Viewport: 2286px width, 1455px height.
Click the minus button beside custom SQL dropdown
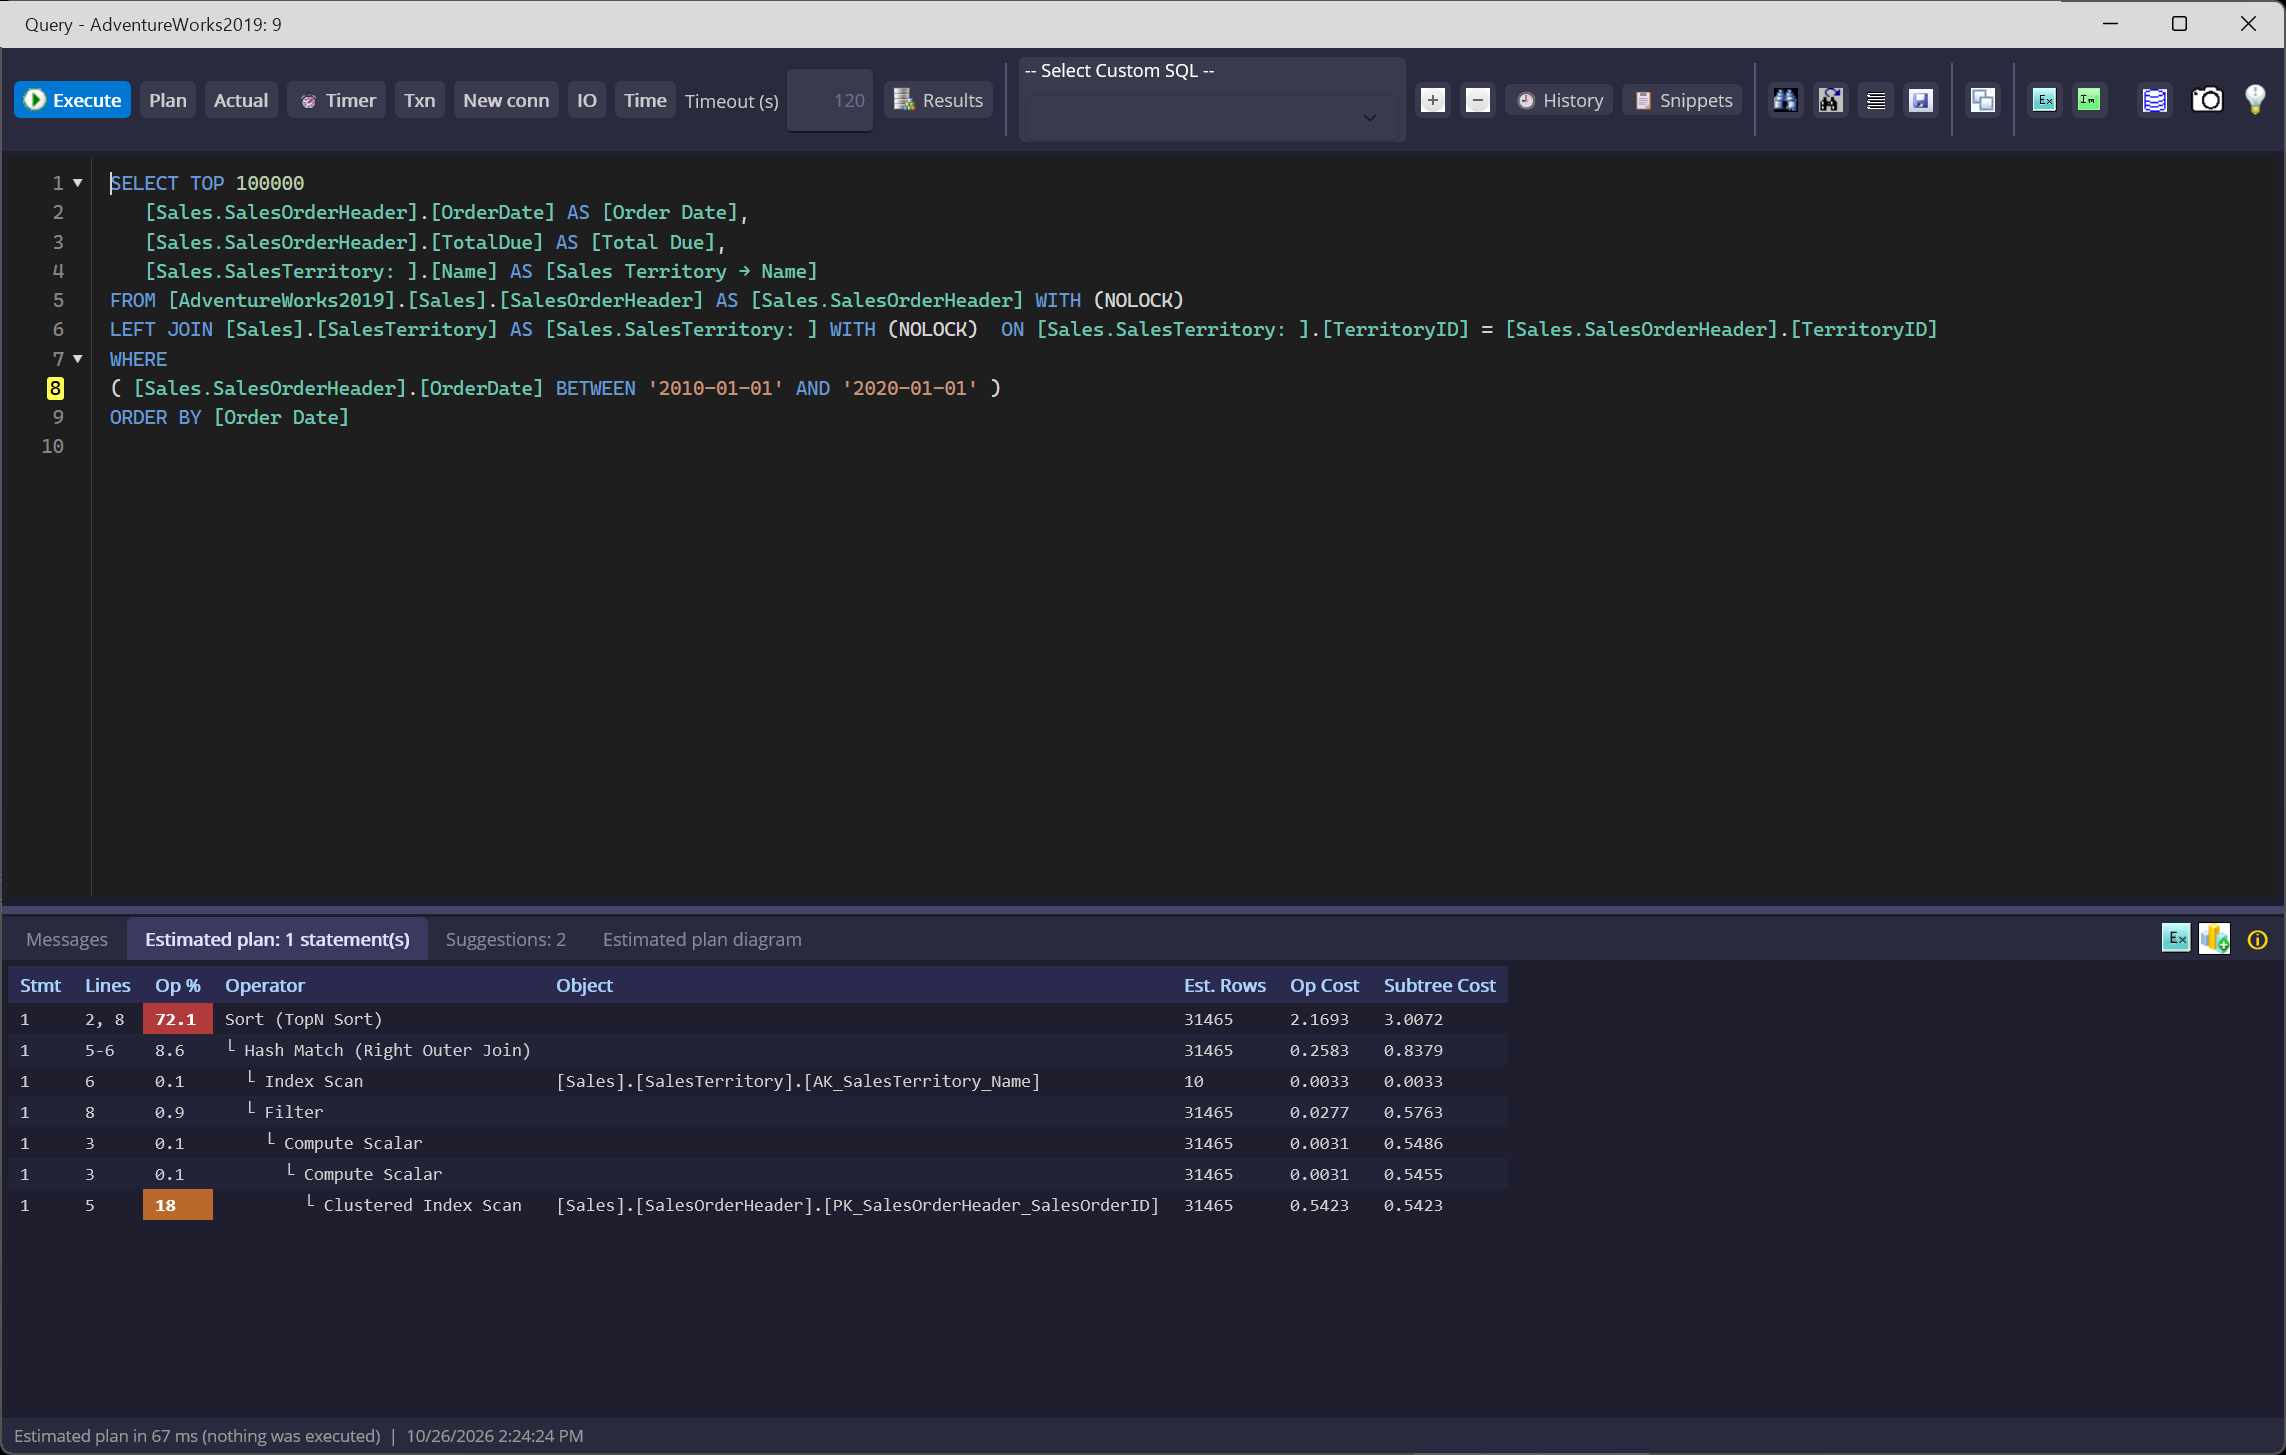[1478, 100]
